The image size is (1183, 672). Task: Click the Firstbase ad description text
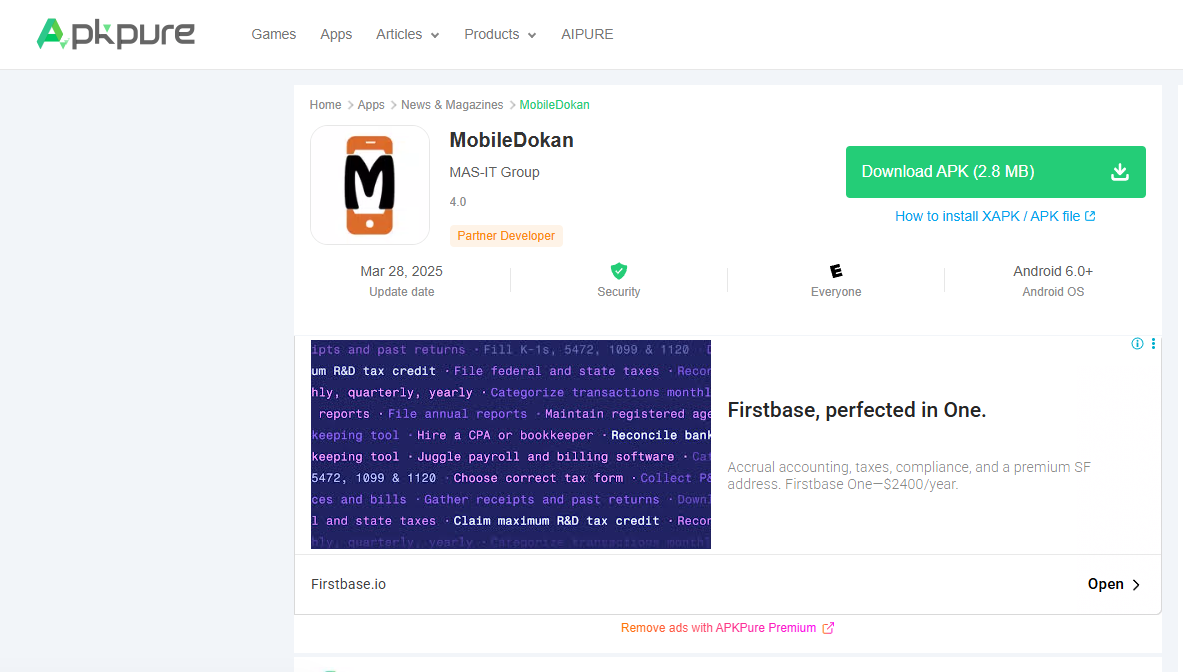tap(909, 476)
